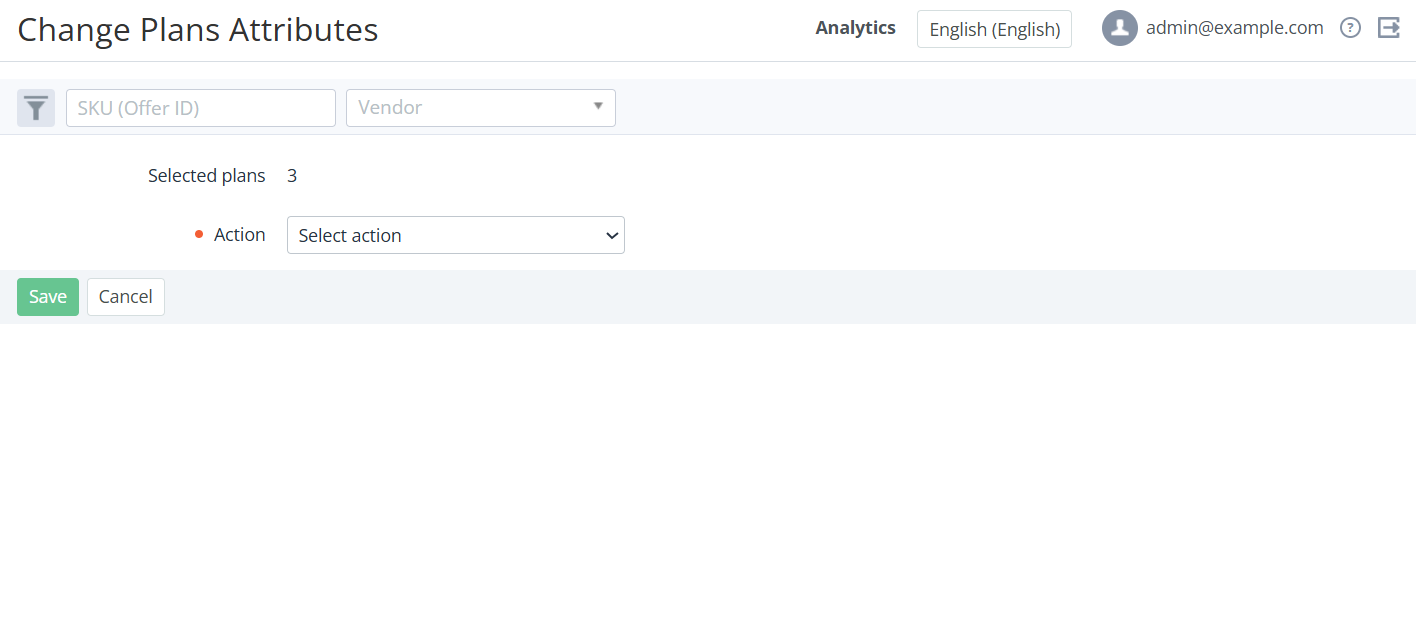The width and height of the screenshot is (1416, 644).
Task: Log out using the exit arrow icon
Action: click(x=1389, y=28)
